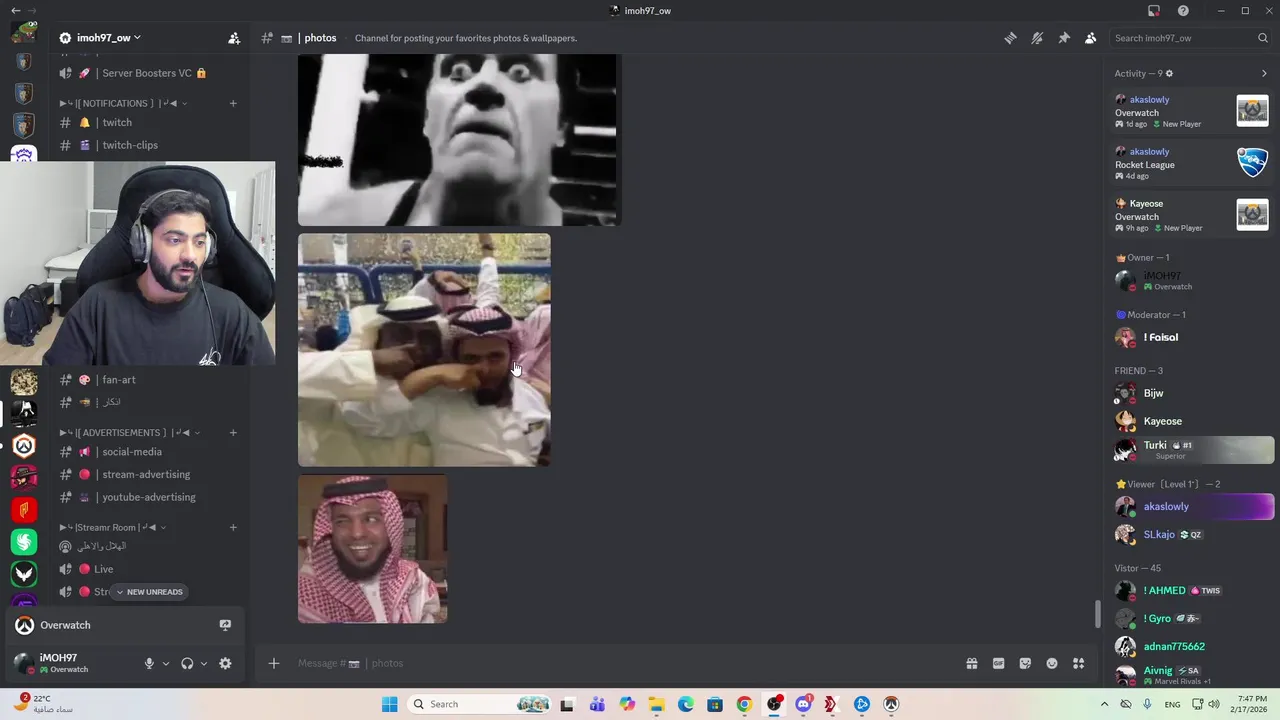Open the Help question mark icon
This screenshot has height=720, width=1280.
pyautogui.click(x=1183, y=11)
